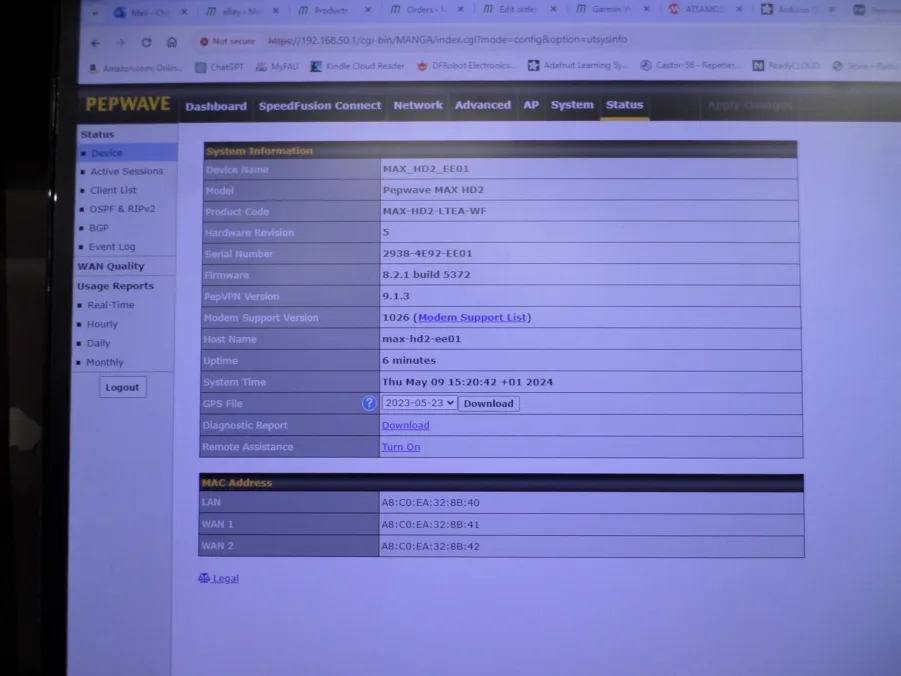Turn On Remote Assistance link
The image size is (901, 676).
tap(400, 447)
